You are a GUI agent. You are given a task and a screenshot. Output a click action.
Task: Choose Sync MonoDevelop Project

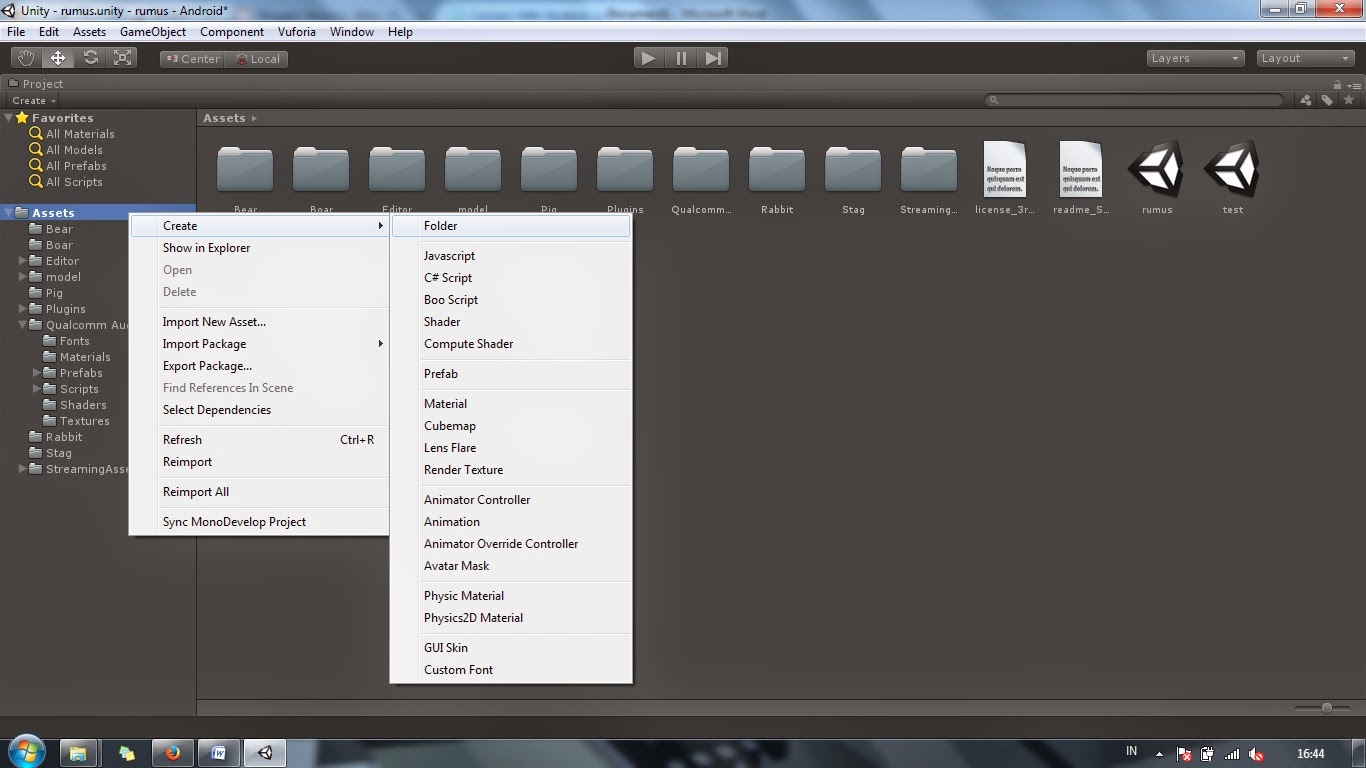coord(259,522)
